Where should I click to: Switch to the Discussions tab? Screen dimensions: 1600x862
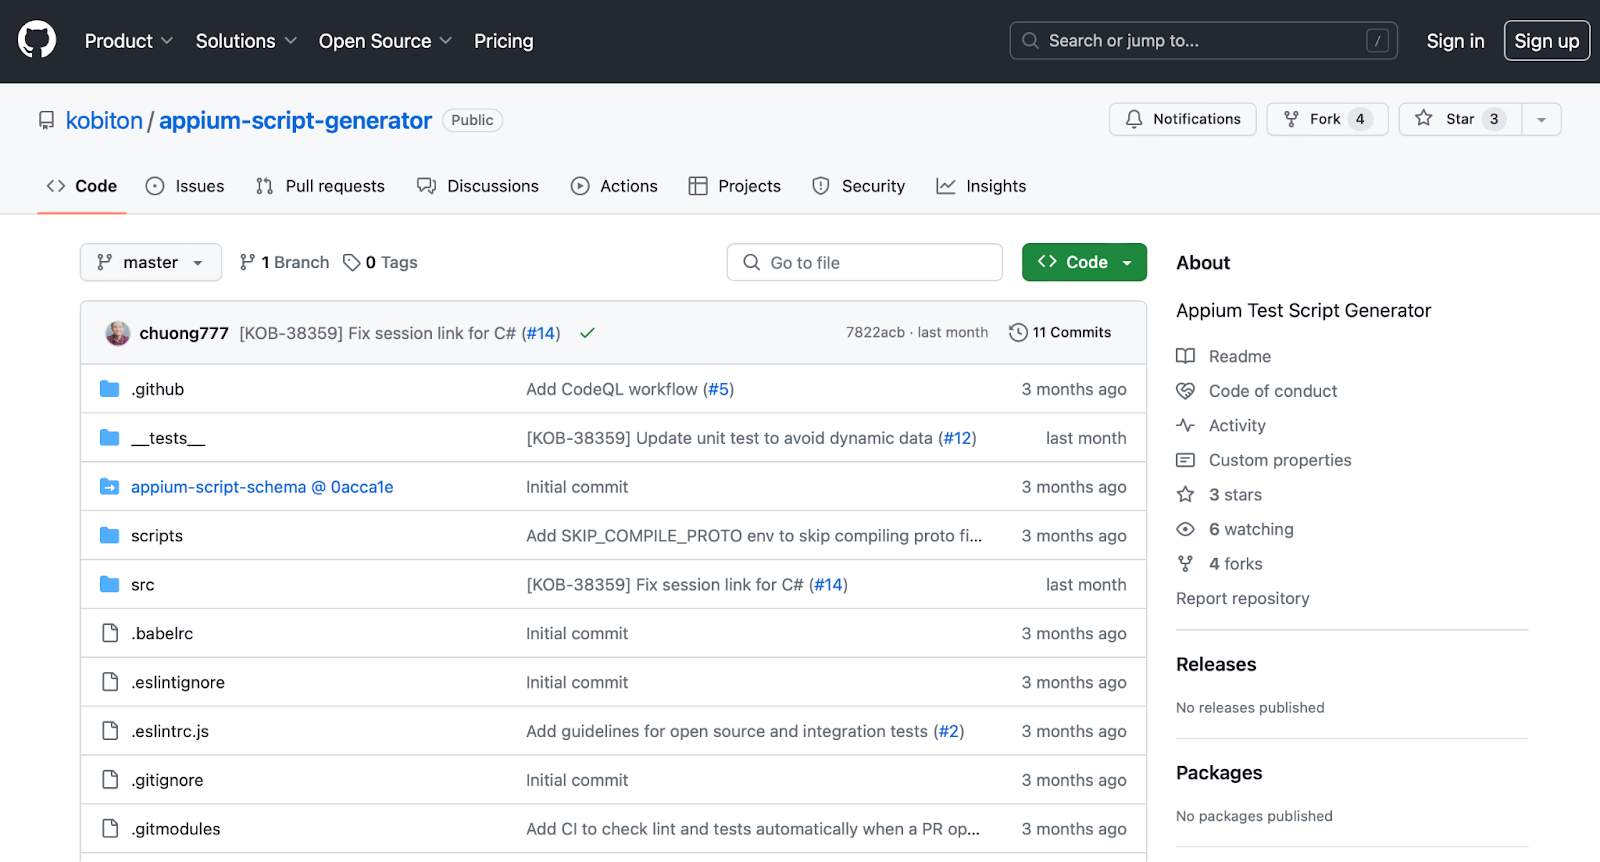478,186
